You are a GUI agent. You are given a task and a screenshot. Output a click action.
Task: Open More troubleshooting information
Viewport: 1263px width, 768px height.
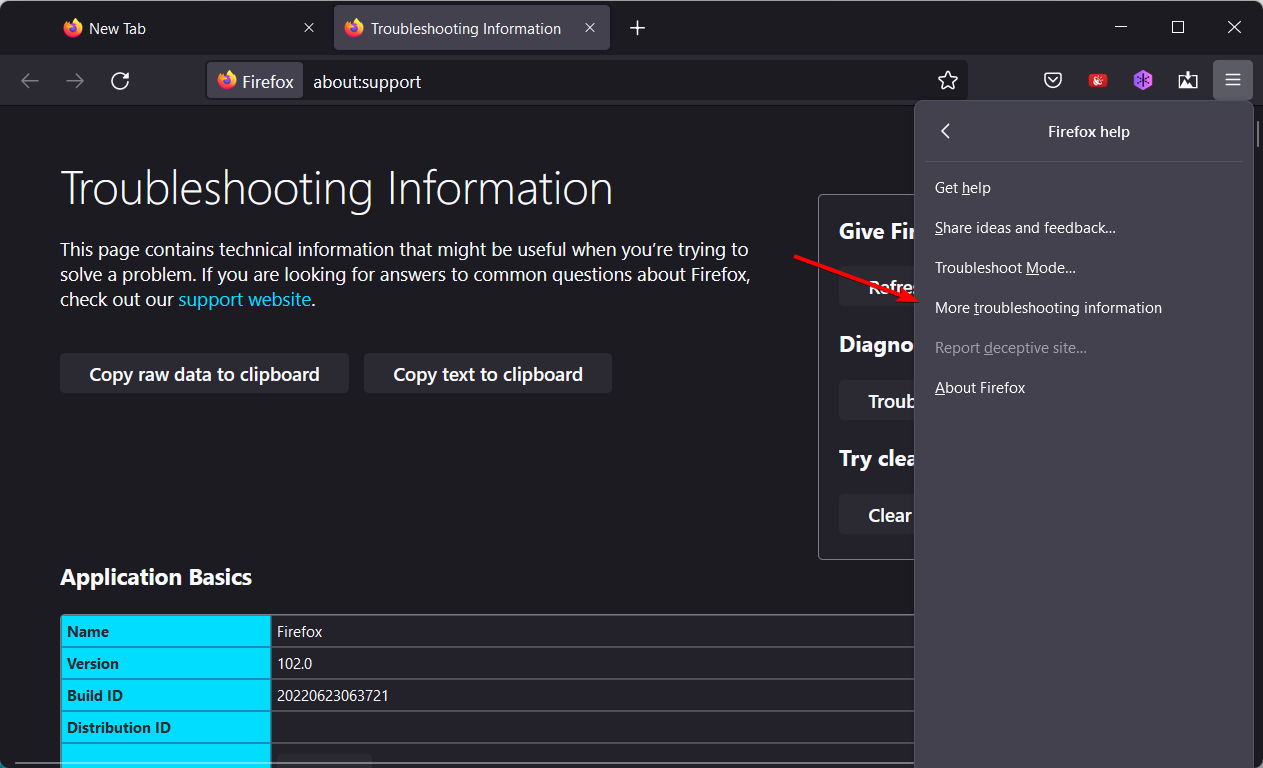tap(1047, 308)
